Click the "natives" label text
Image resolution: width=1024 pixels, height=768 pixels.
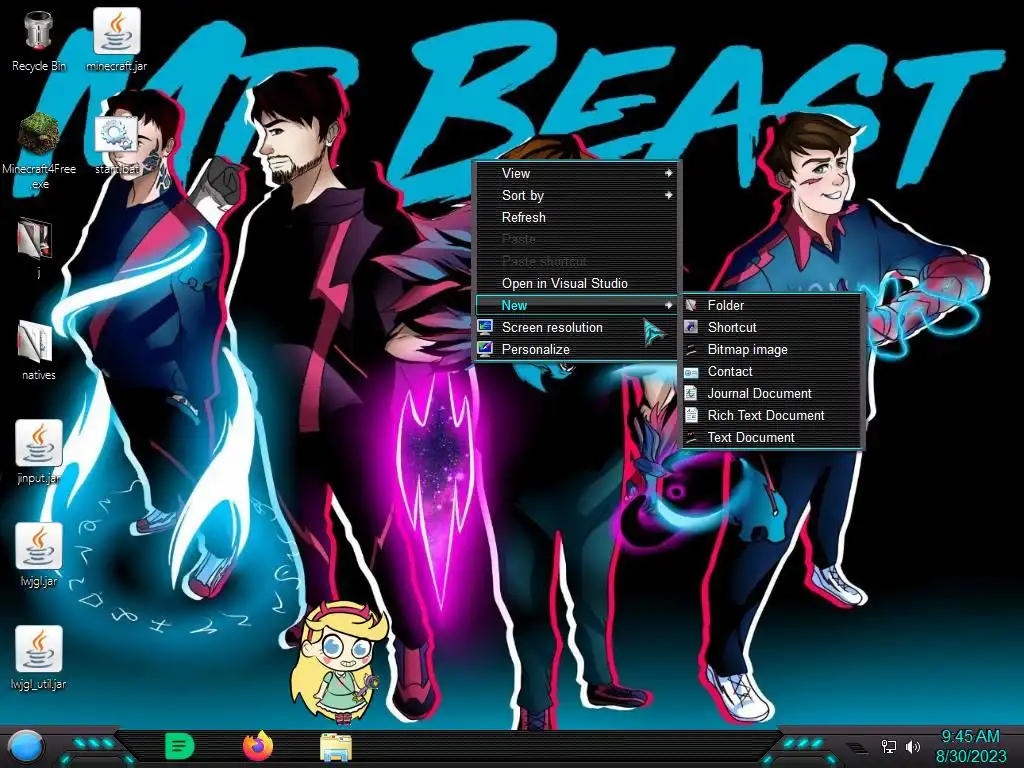point(39,375)
